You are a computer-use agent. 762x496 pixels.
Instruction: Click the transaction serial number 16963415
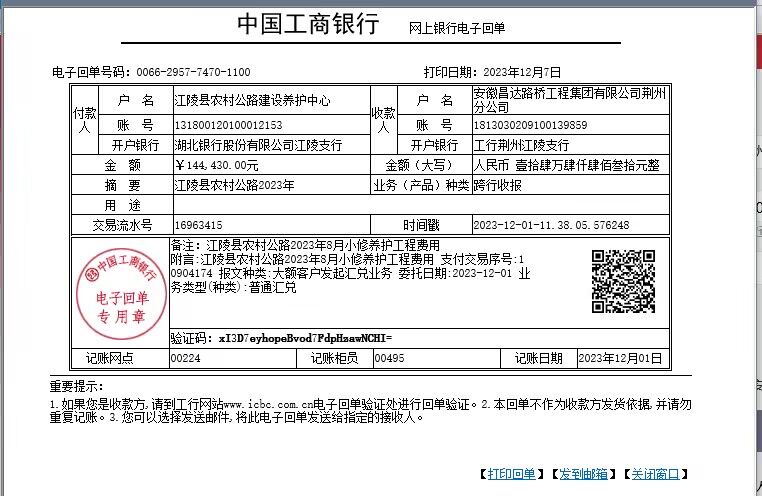[x=198, y=225]
